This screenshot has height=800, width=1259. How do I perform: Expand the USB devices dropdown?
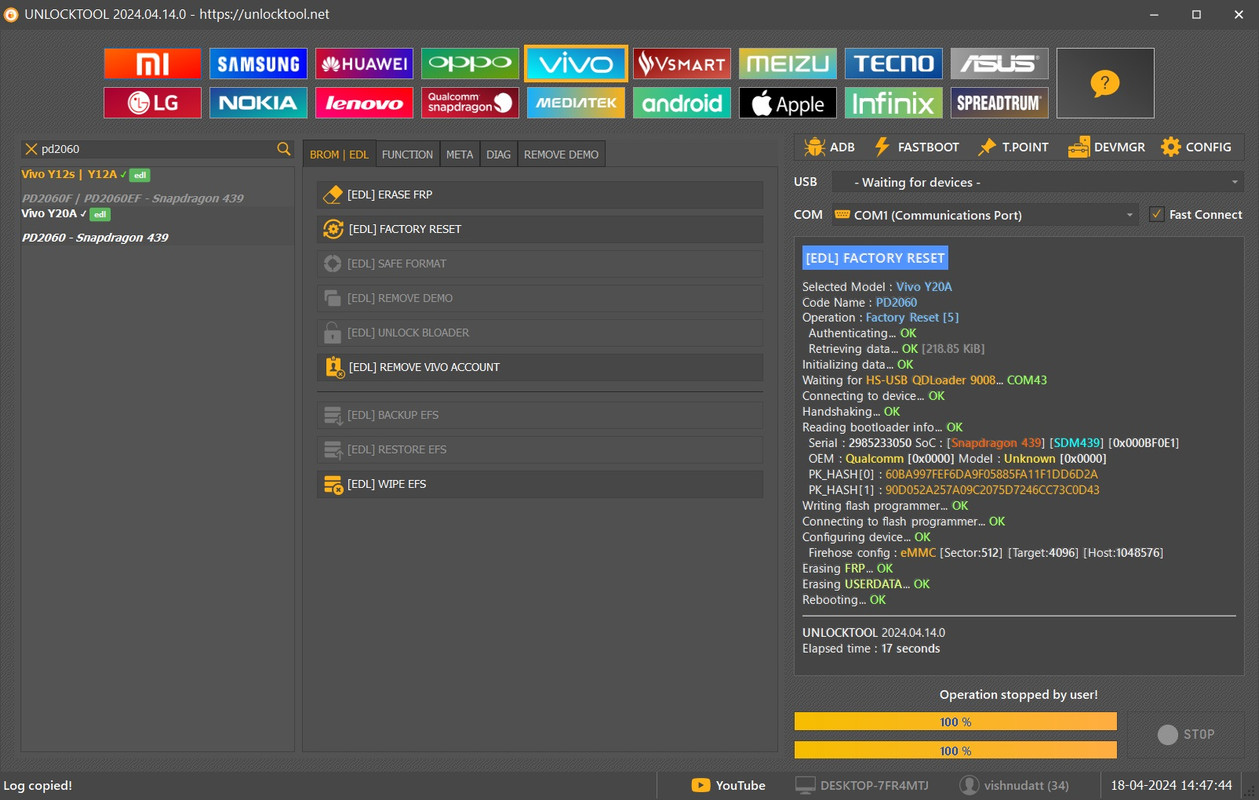coord(1036,182)
